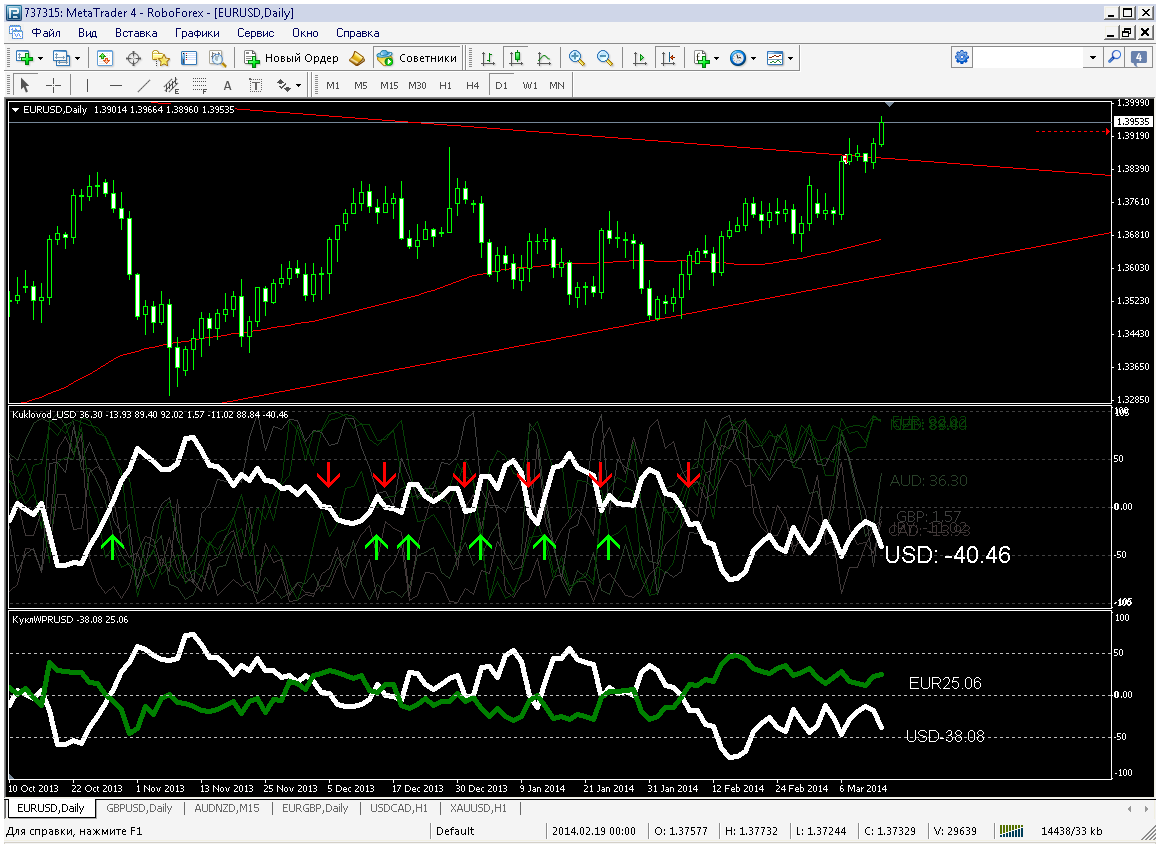
Task: Open the Файл menu
Action: click(x=46, y=33)
